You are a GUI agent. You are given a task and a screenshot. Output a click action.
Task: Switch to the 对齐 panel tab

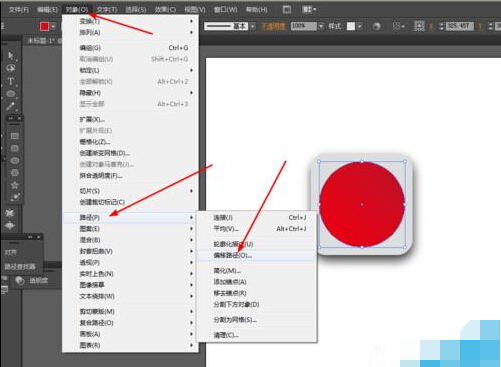(10, 252)
